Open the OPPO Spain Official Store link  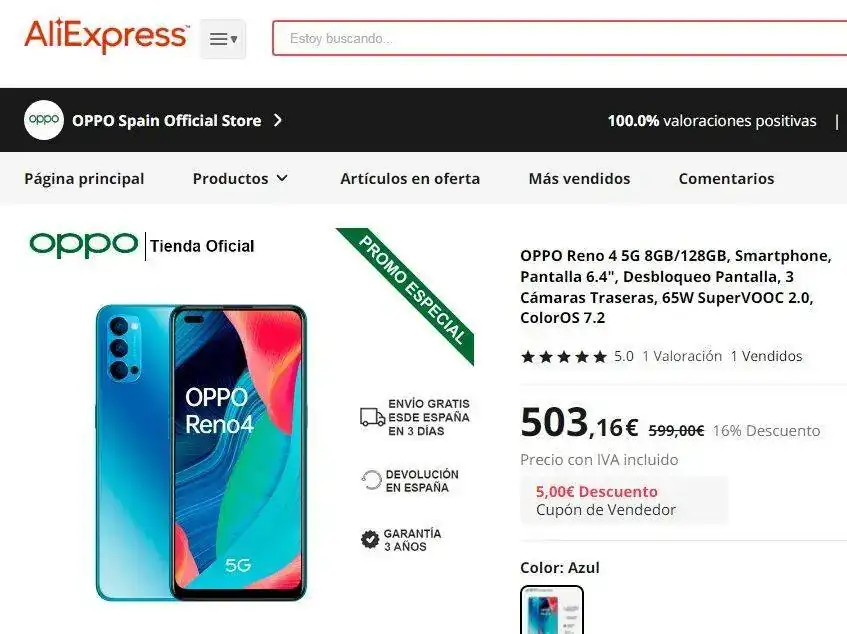[x=166, y=120]
